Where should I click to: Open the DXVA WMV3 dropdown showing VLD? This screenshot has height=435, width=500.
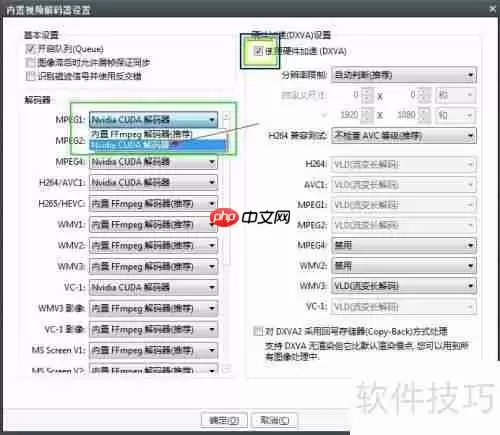coord(404,286)
